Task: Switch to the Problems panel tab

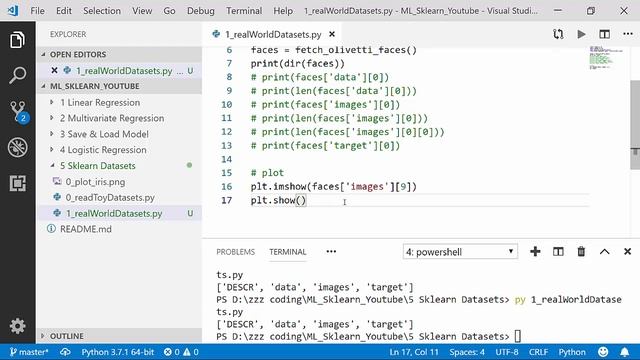Action: (236, 252)
